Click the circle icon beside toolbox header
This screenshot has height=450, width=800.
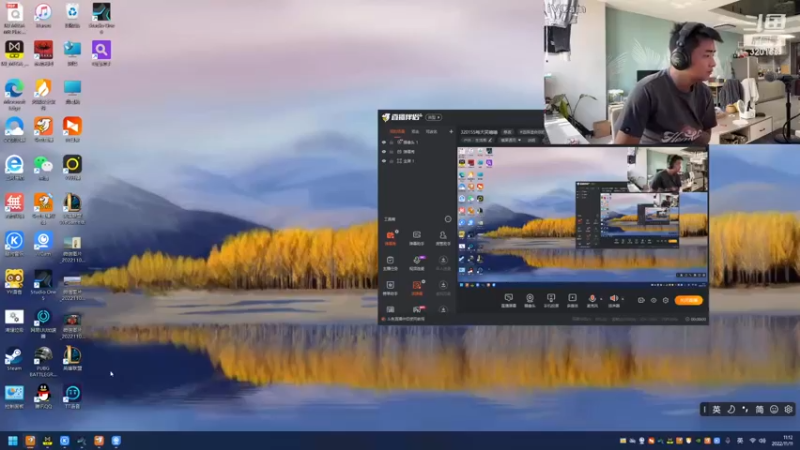447,219
